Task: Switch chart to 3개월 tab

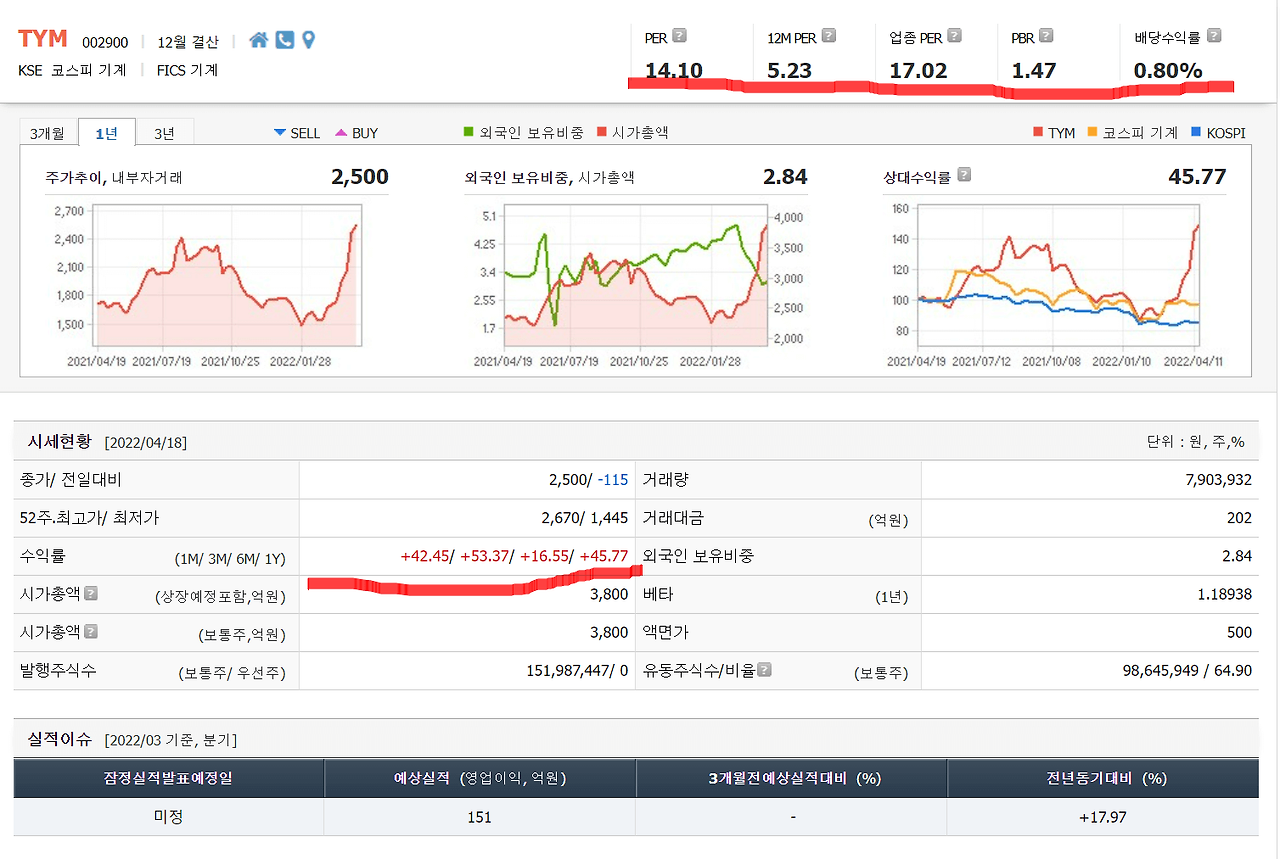Action: click(47, 132)
